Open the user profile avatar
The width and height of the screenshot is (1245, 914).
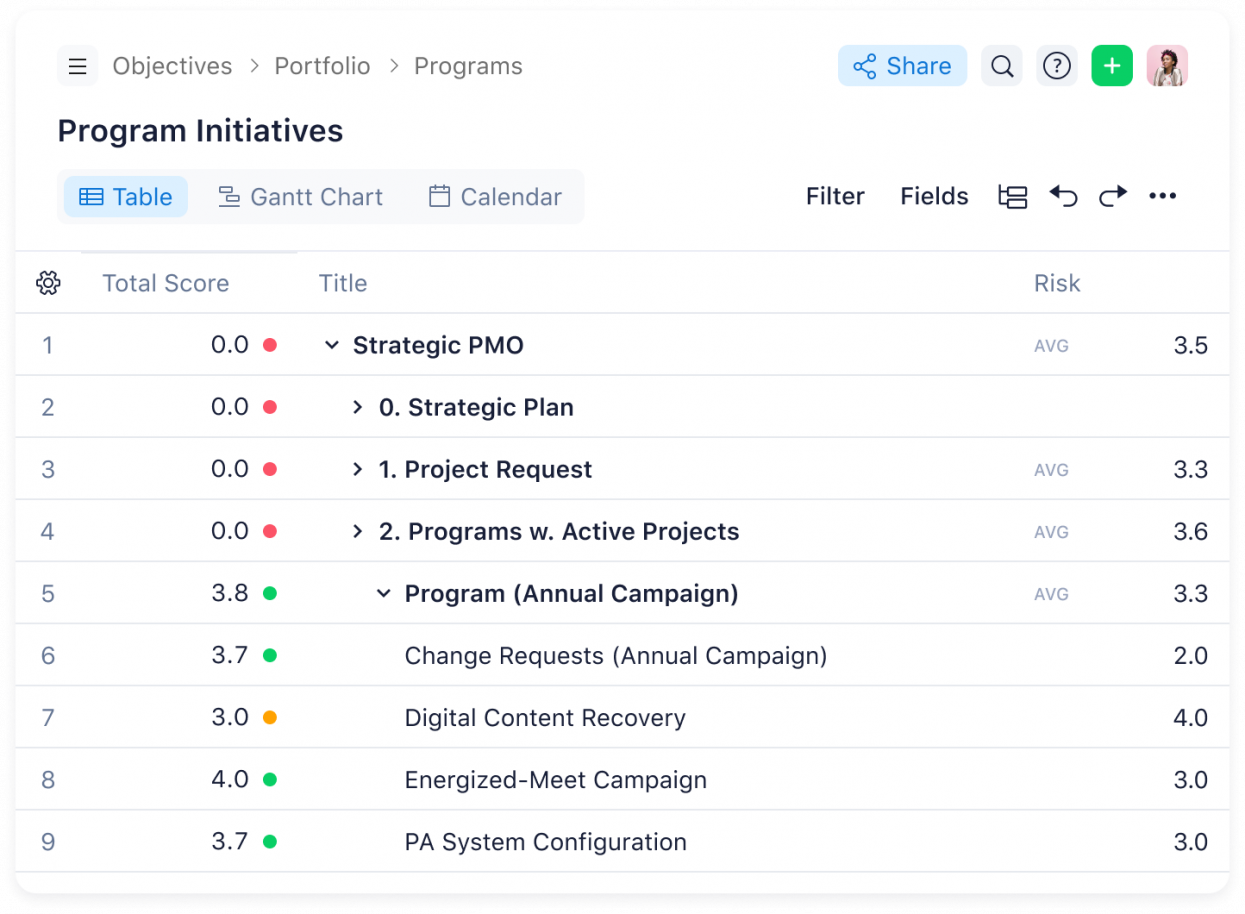1167,67
